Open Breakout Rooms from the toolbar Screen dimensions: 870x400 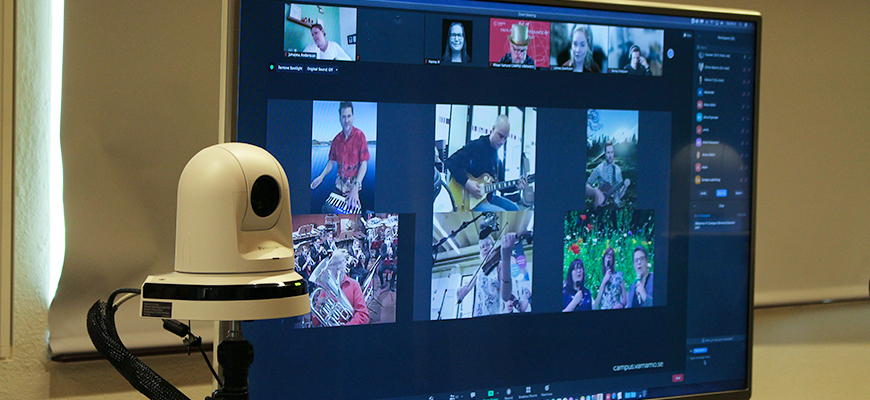point(528,391)
